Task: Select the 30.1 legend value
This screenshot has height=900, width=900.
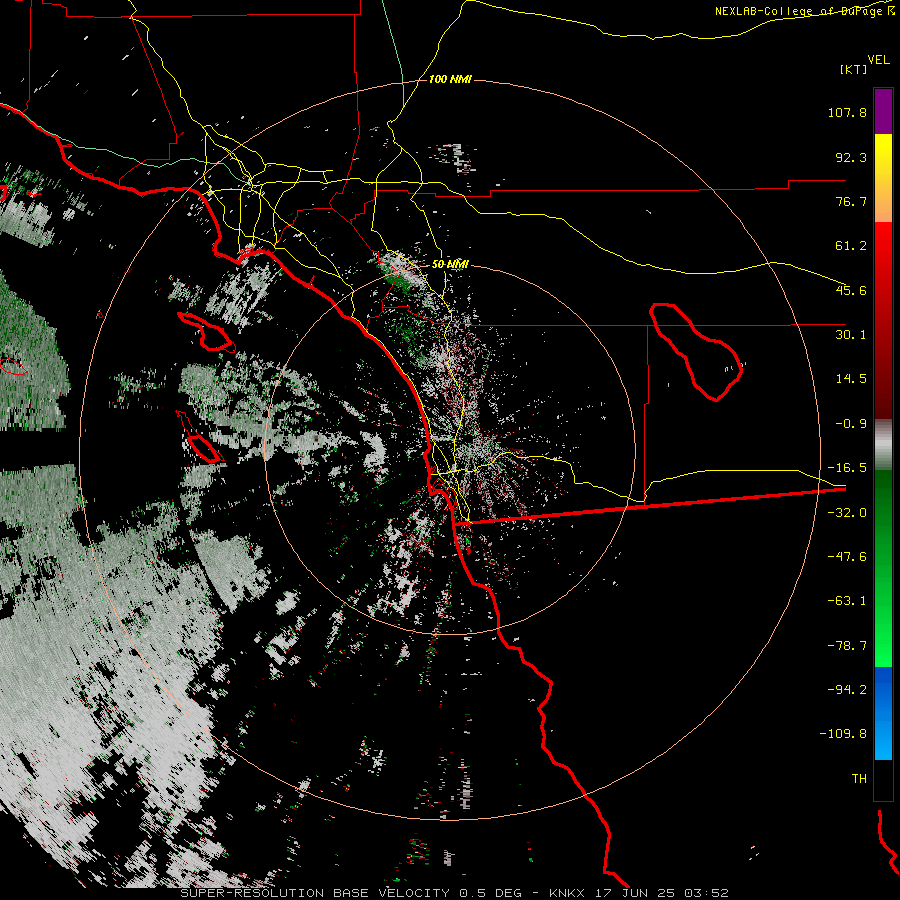Action: coord(851,335)
